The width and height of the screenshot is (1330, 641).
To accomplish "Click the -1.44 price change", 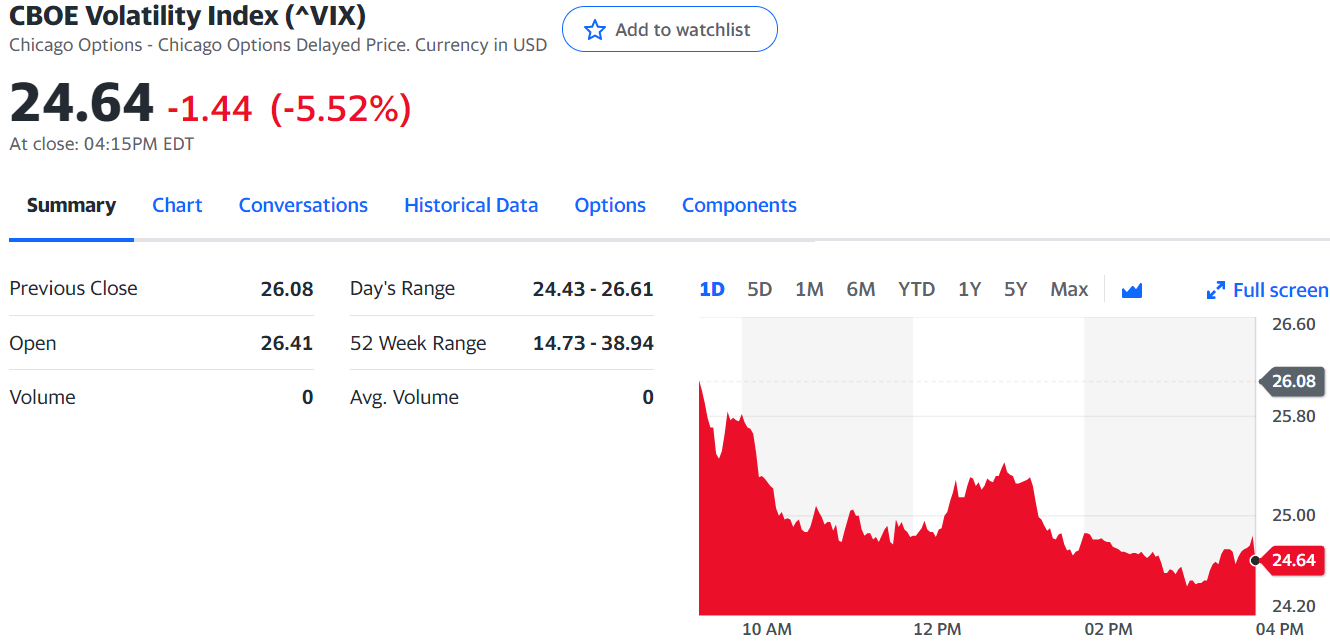I will click(x=210, y=108).
